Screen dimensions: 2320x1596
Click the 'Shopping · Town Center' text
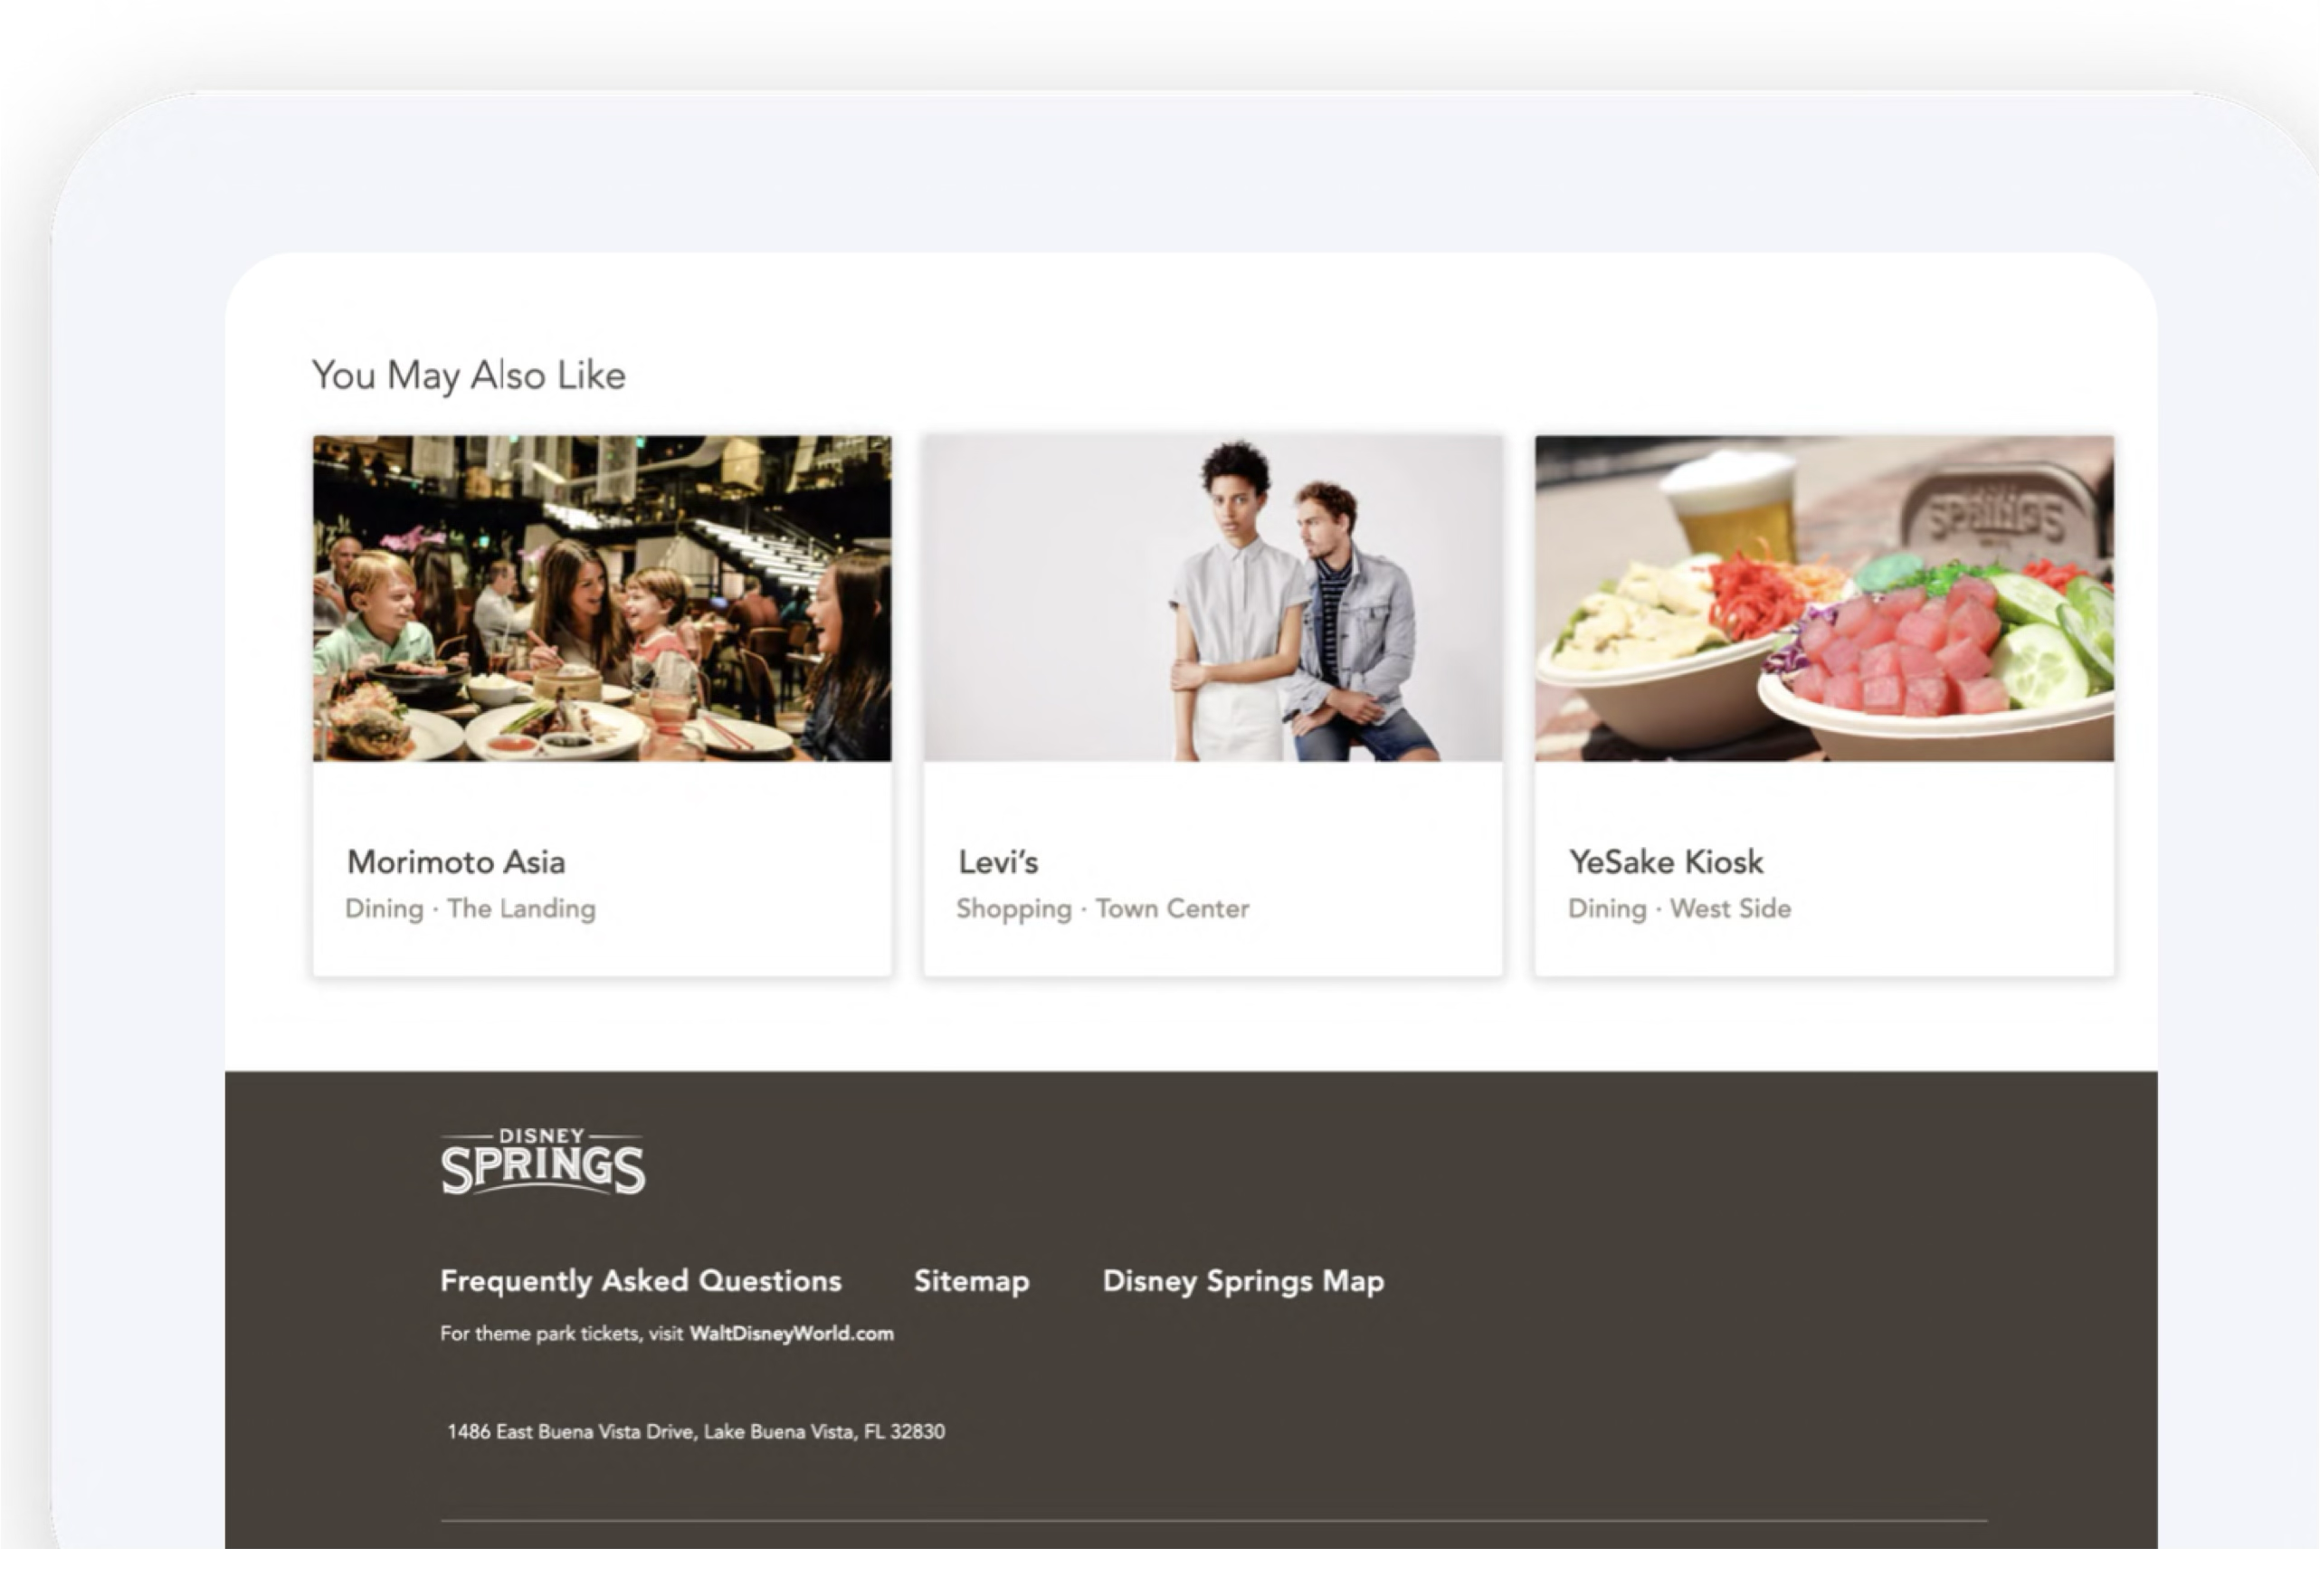pos(1103,909)
